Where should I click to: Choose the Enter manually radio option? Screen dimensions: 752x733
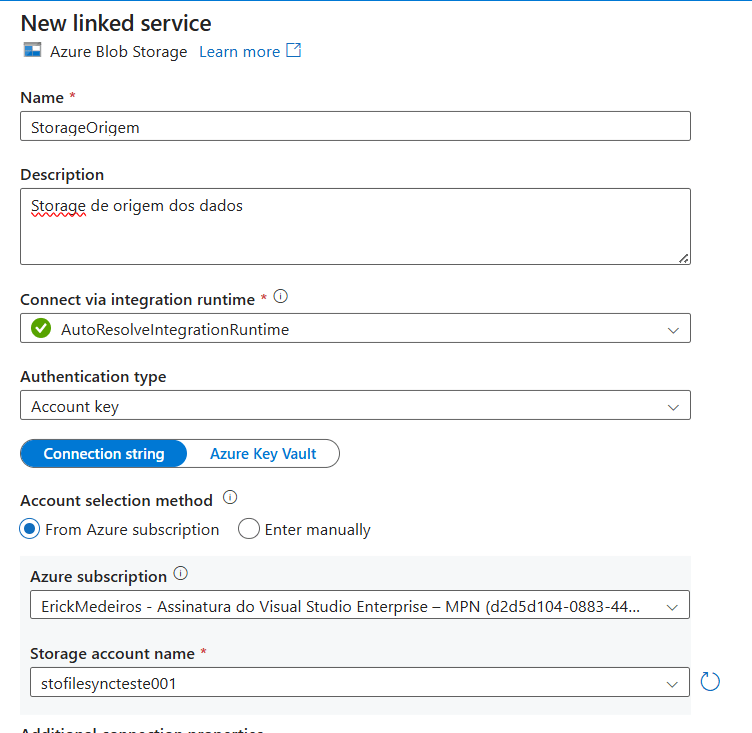click(x=249, y=530)
